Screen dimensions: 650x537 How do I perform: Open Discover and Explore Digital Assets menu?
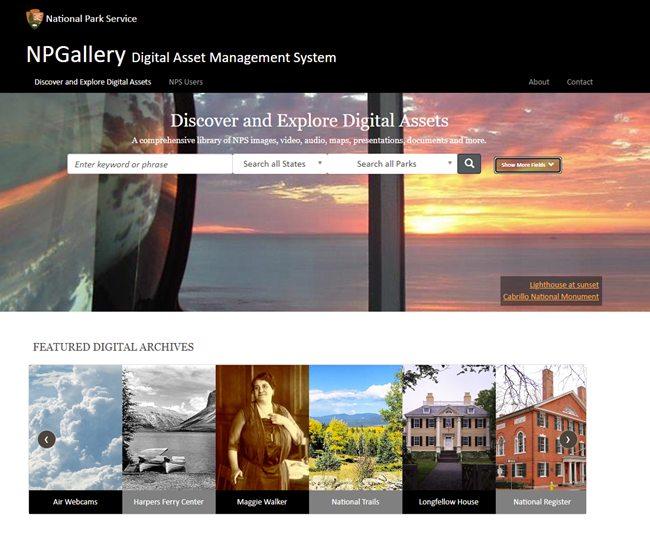[x=93, y=82]
